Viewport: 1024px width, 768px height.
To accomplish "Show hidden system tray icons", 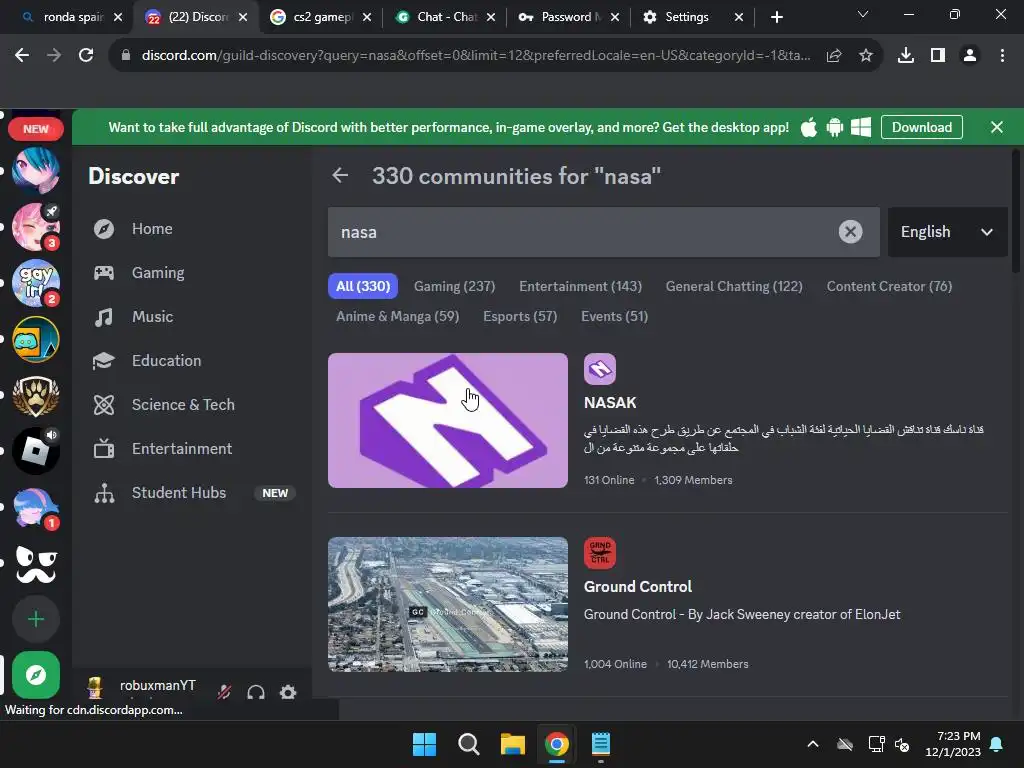I will [x=813, y=744].
